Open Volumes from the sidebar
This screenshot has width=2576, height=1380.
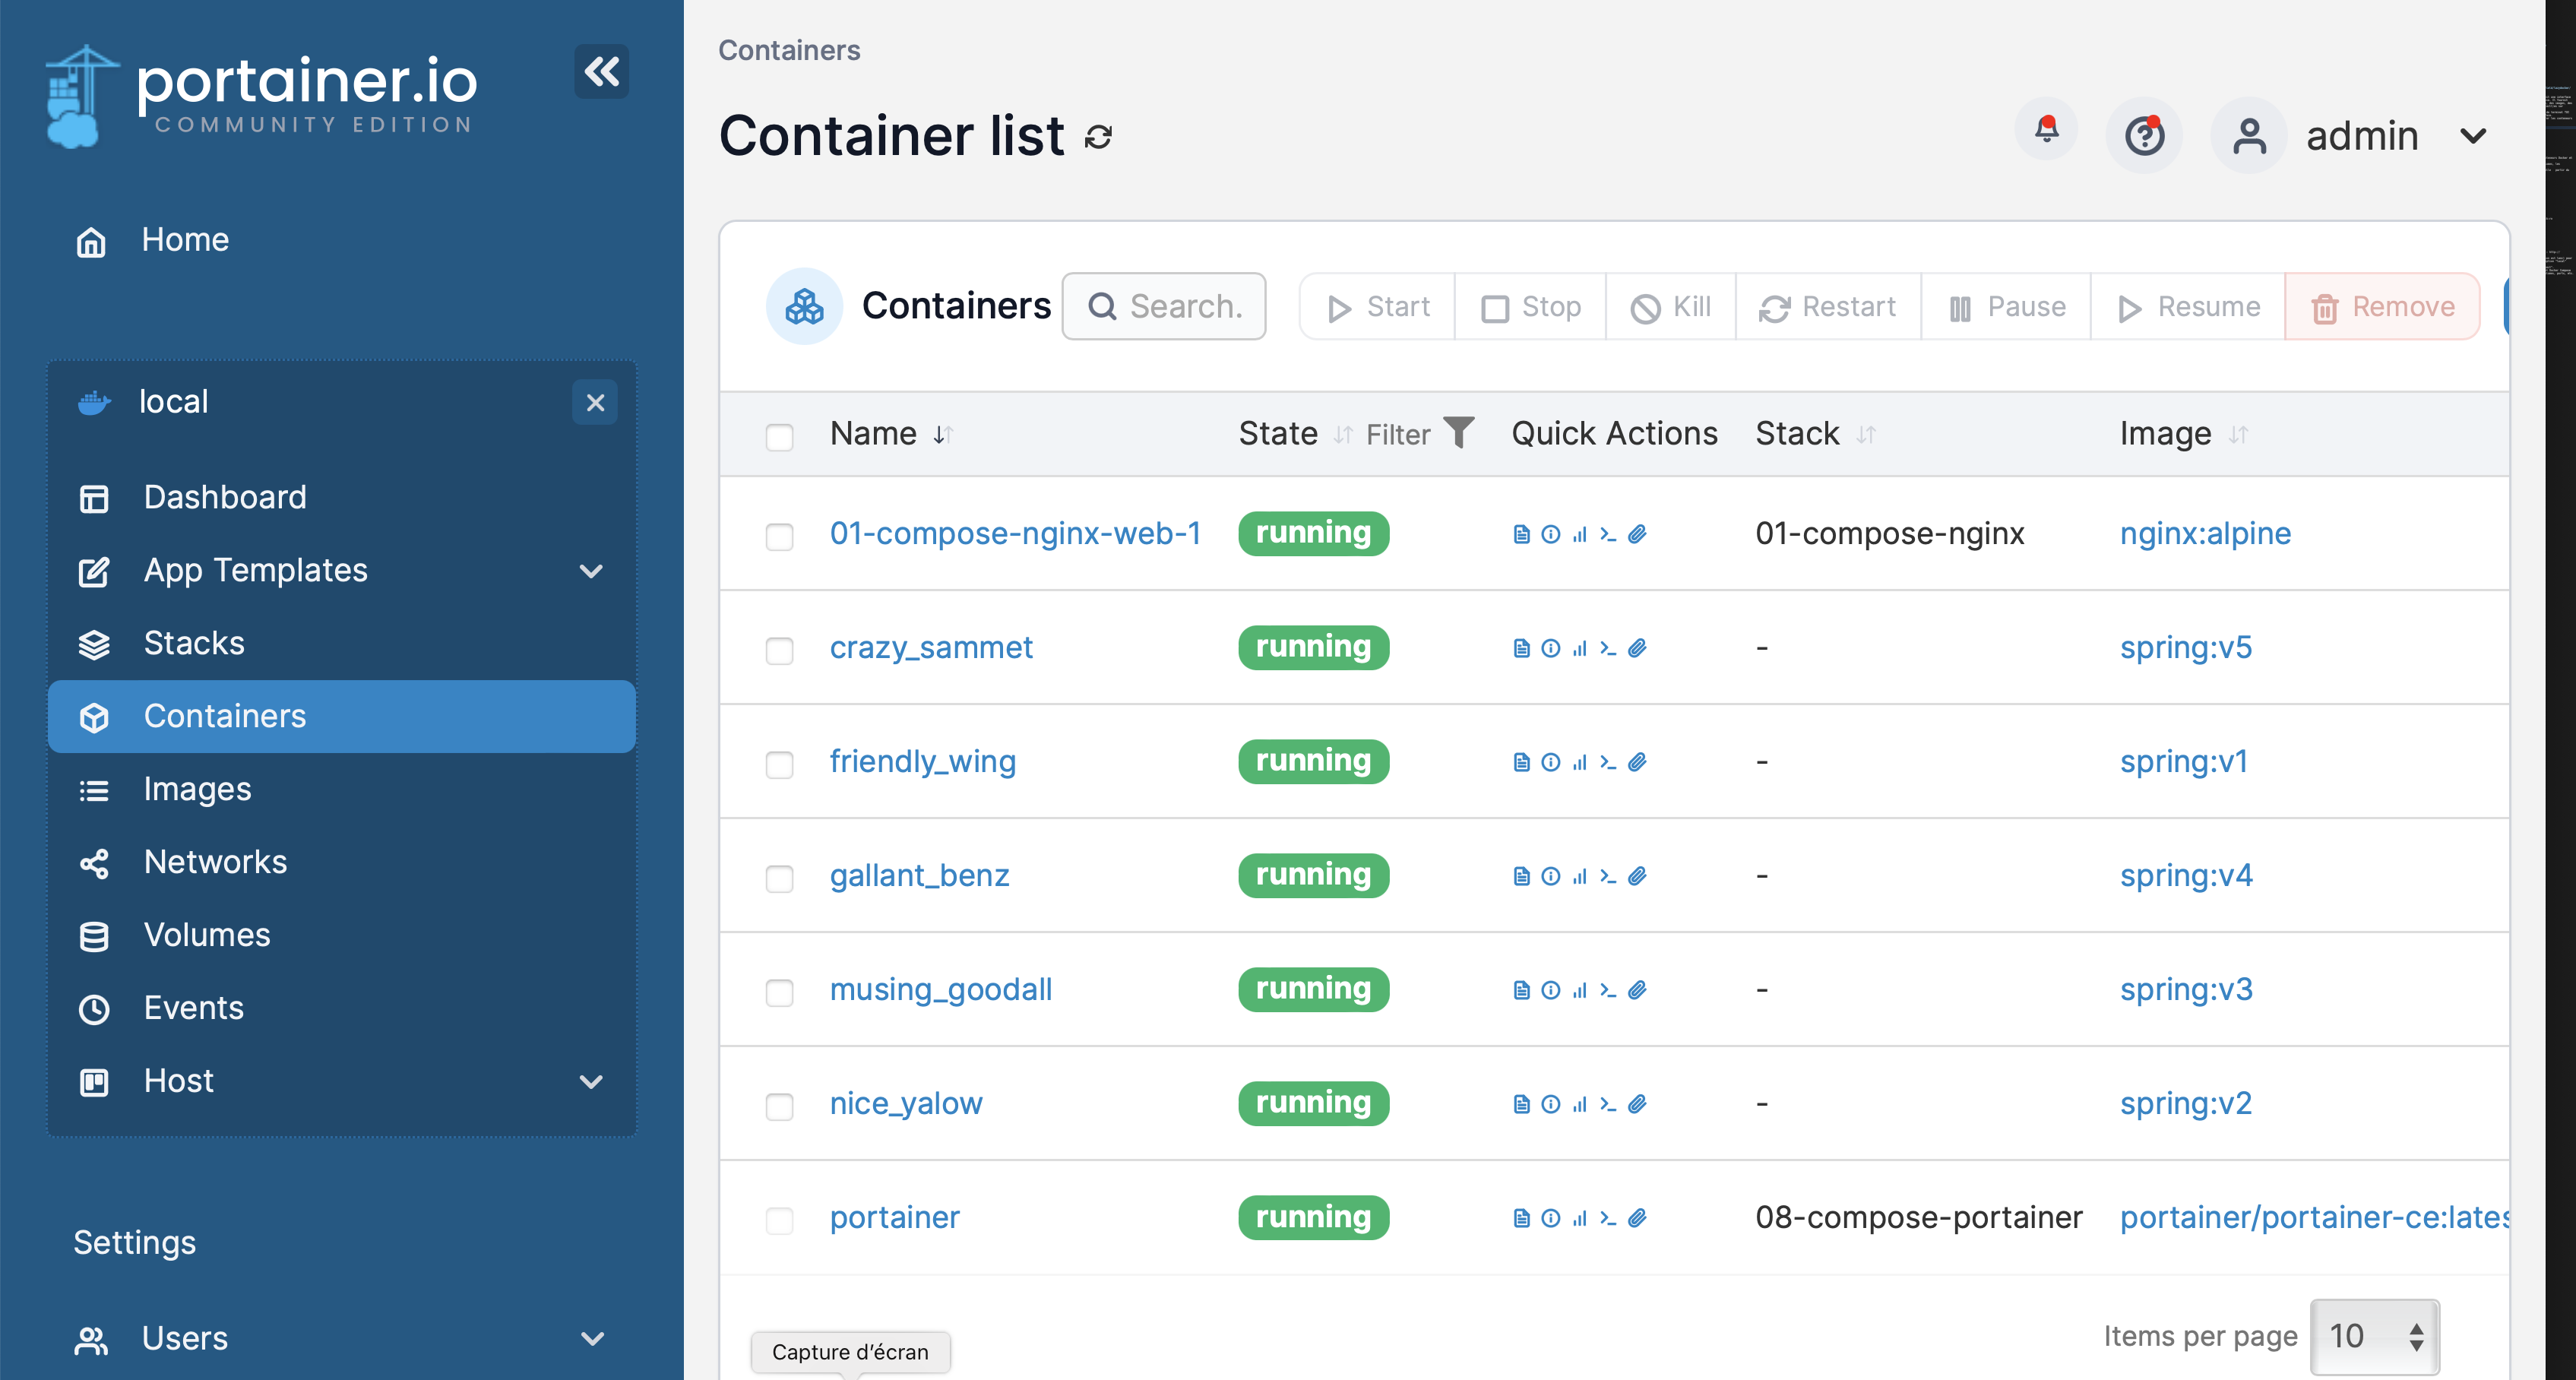click(x=207, y=935)
